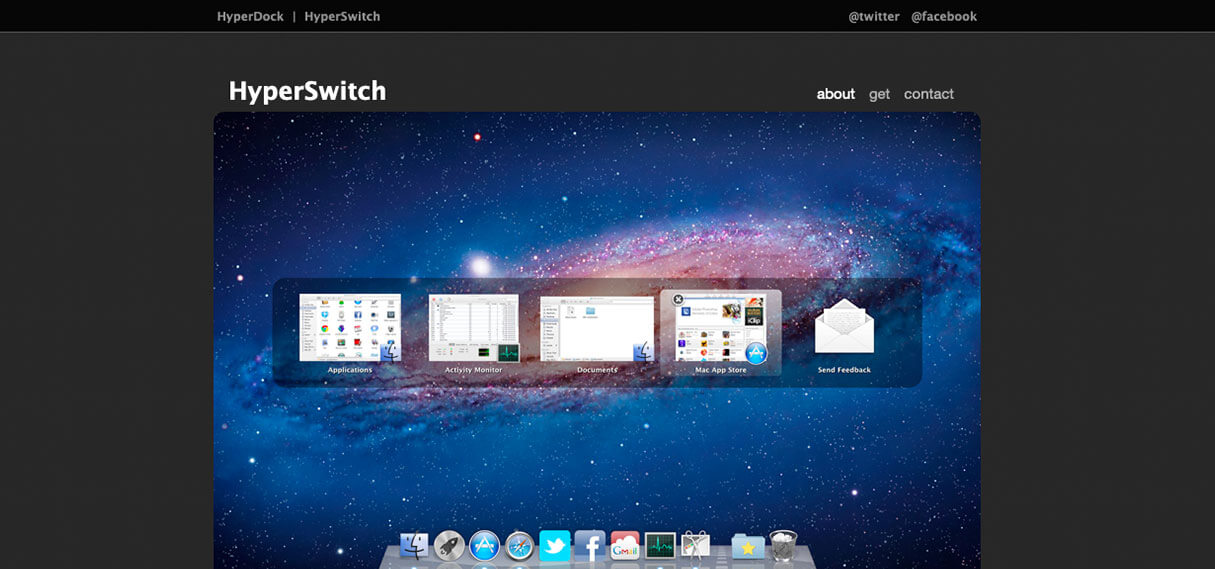
Task: Click the Send Feedback label text
Action: point(844,370)
